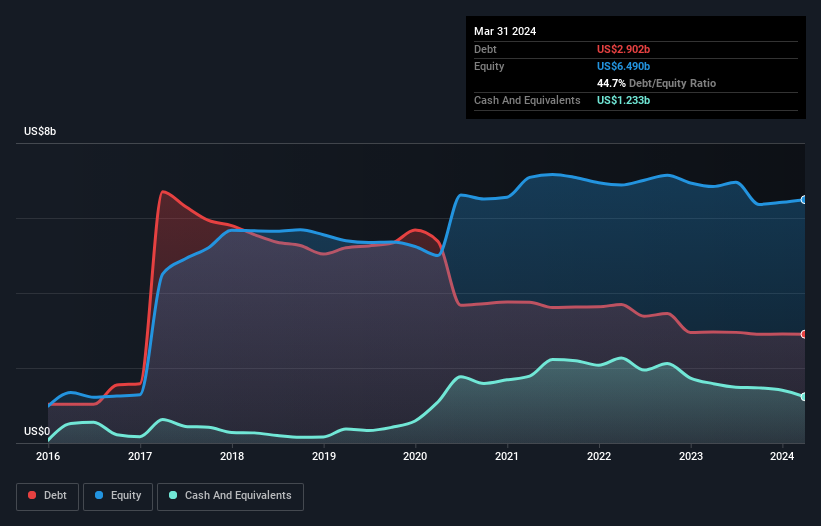This screenshot has height=526, width=821.
Task: Click the US$2.902b debt value
Action: tap(623, 49)
